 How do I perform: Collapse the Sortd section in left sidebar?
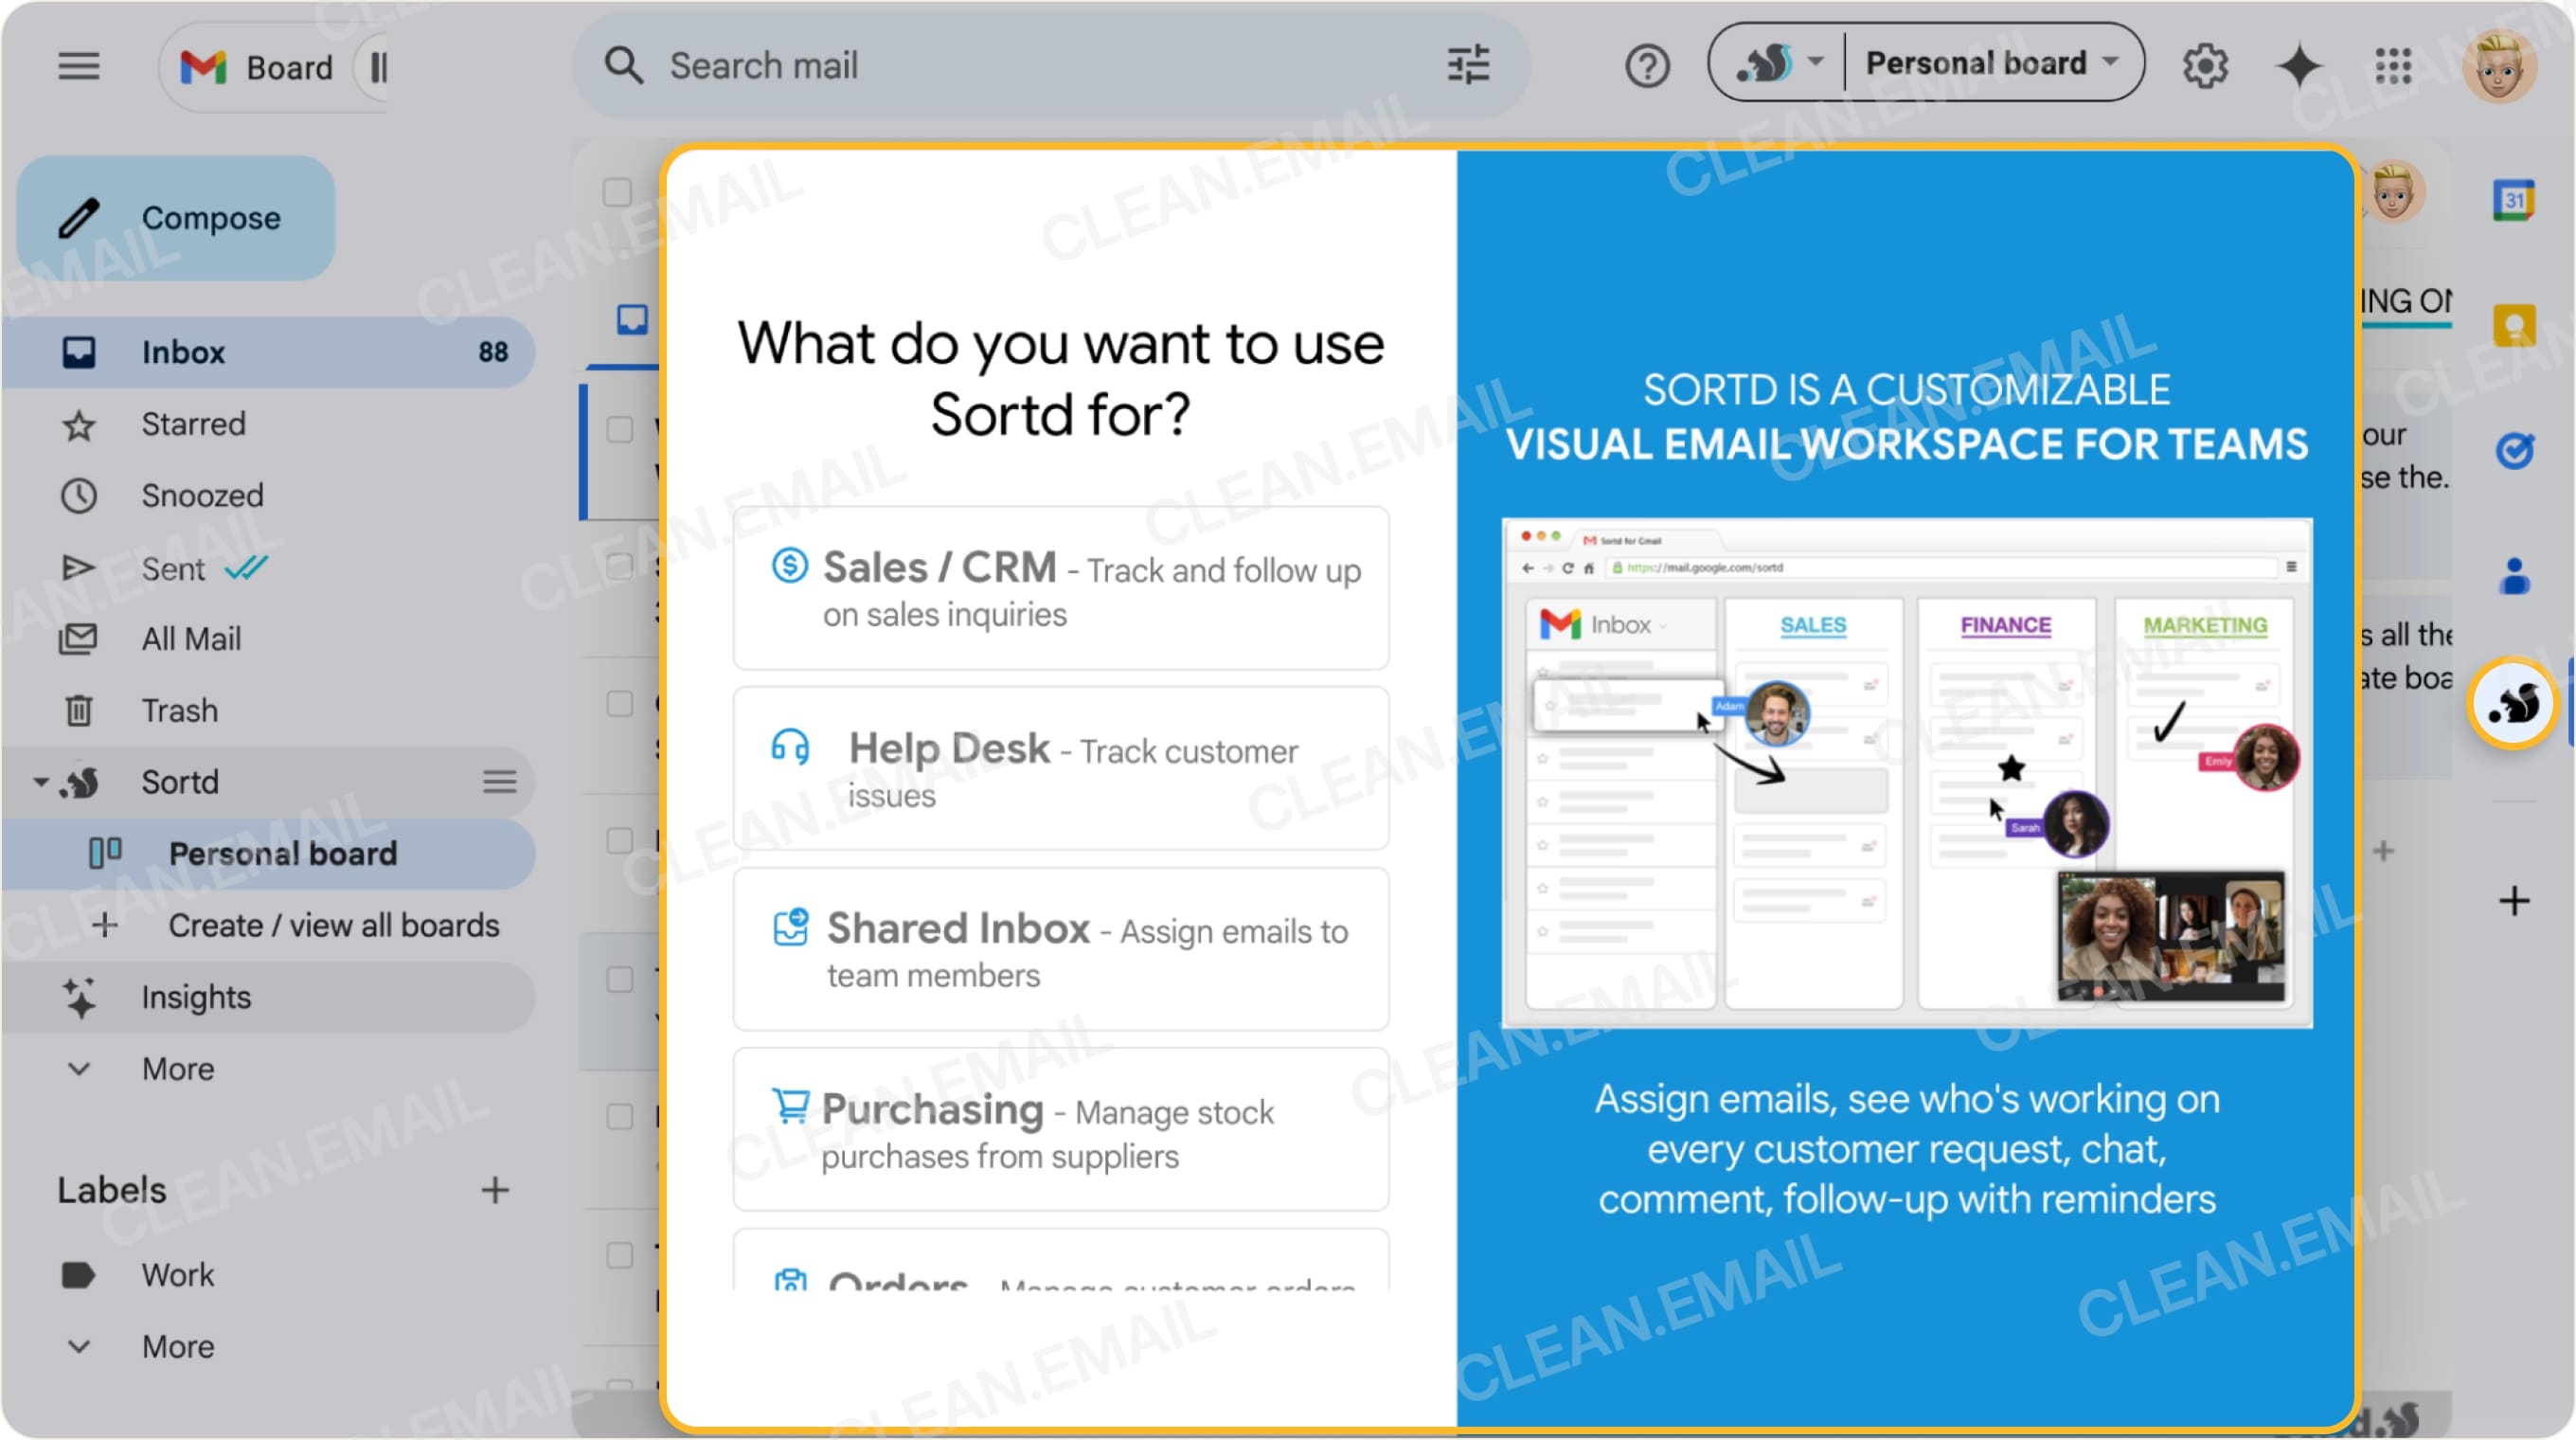(x=40, y=781)
